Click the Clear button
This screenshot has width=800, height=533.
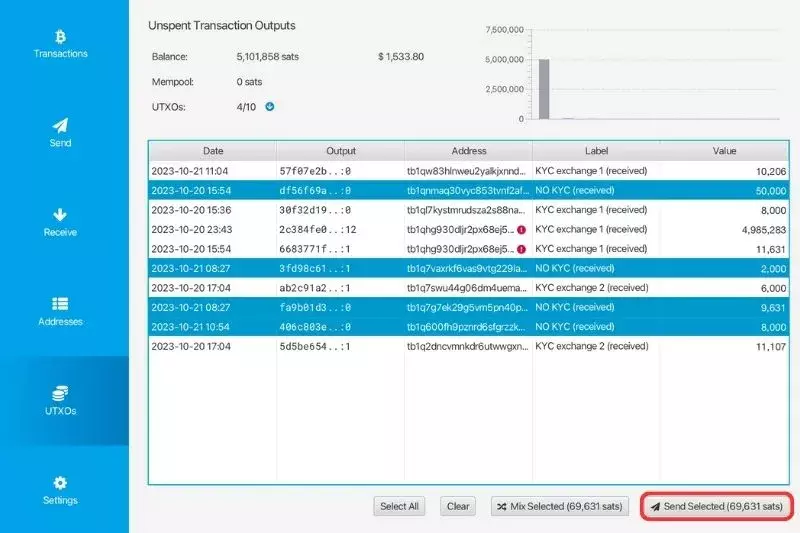point(458,506)
